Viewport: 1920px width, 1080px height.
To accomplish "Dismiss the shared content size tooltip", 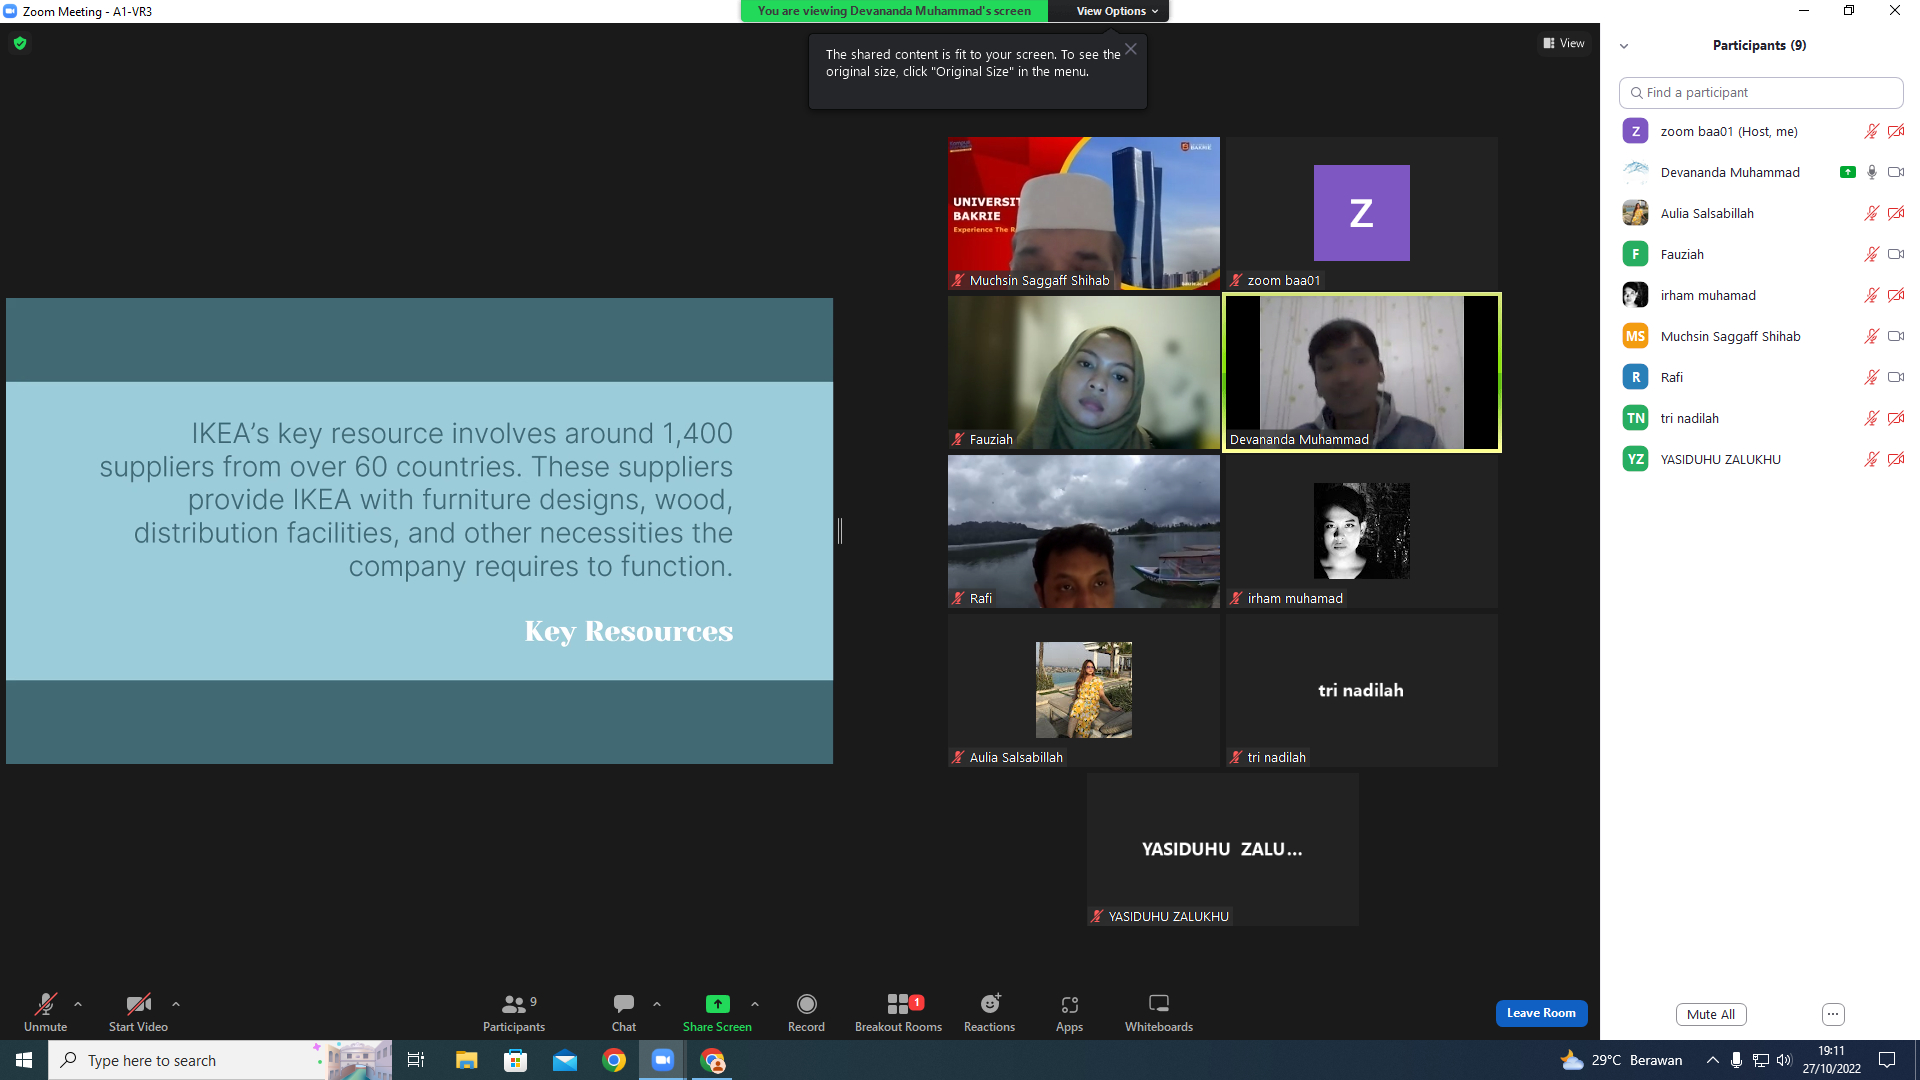I will 1131,49.
